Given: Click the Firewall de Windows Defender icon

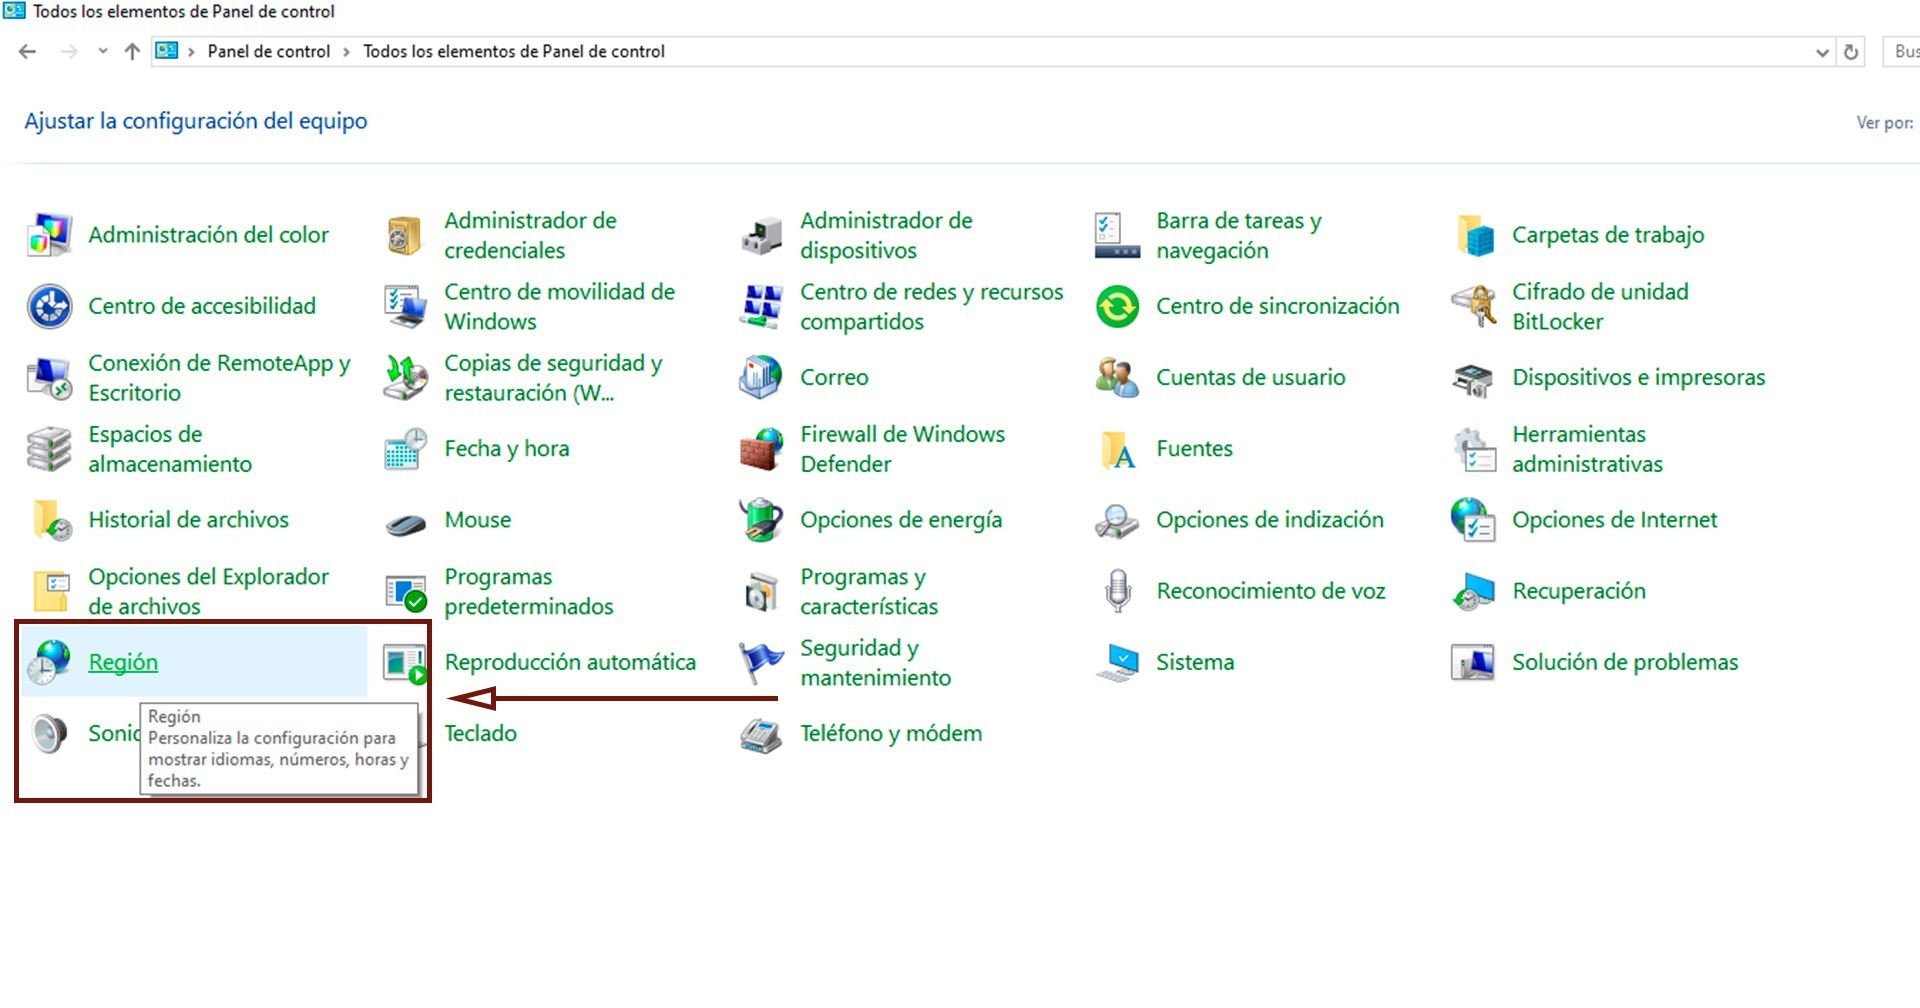Looking at the screenshot, I should pos(761,449).
